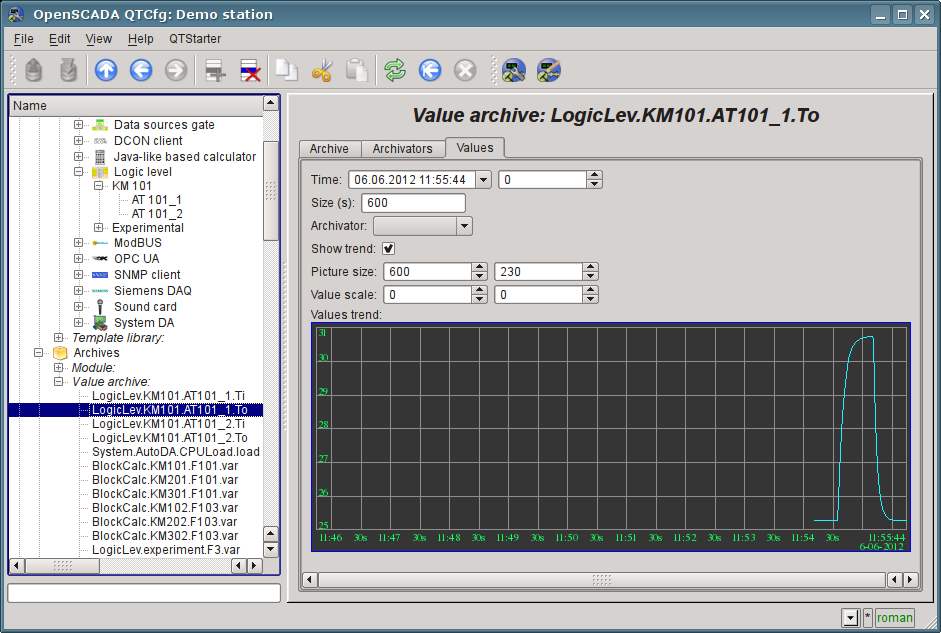Click the Values panel horizontal scrollbar
The width and height of the screenshot is (941, 633).
(x=602, y=580)
